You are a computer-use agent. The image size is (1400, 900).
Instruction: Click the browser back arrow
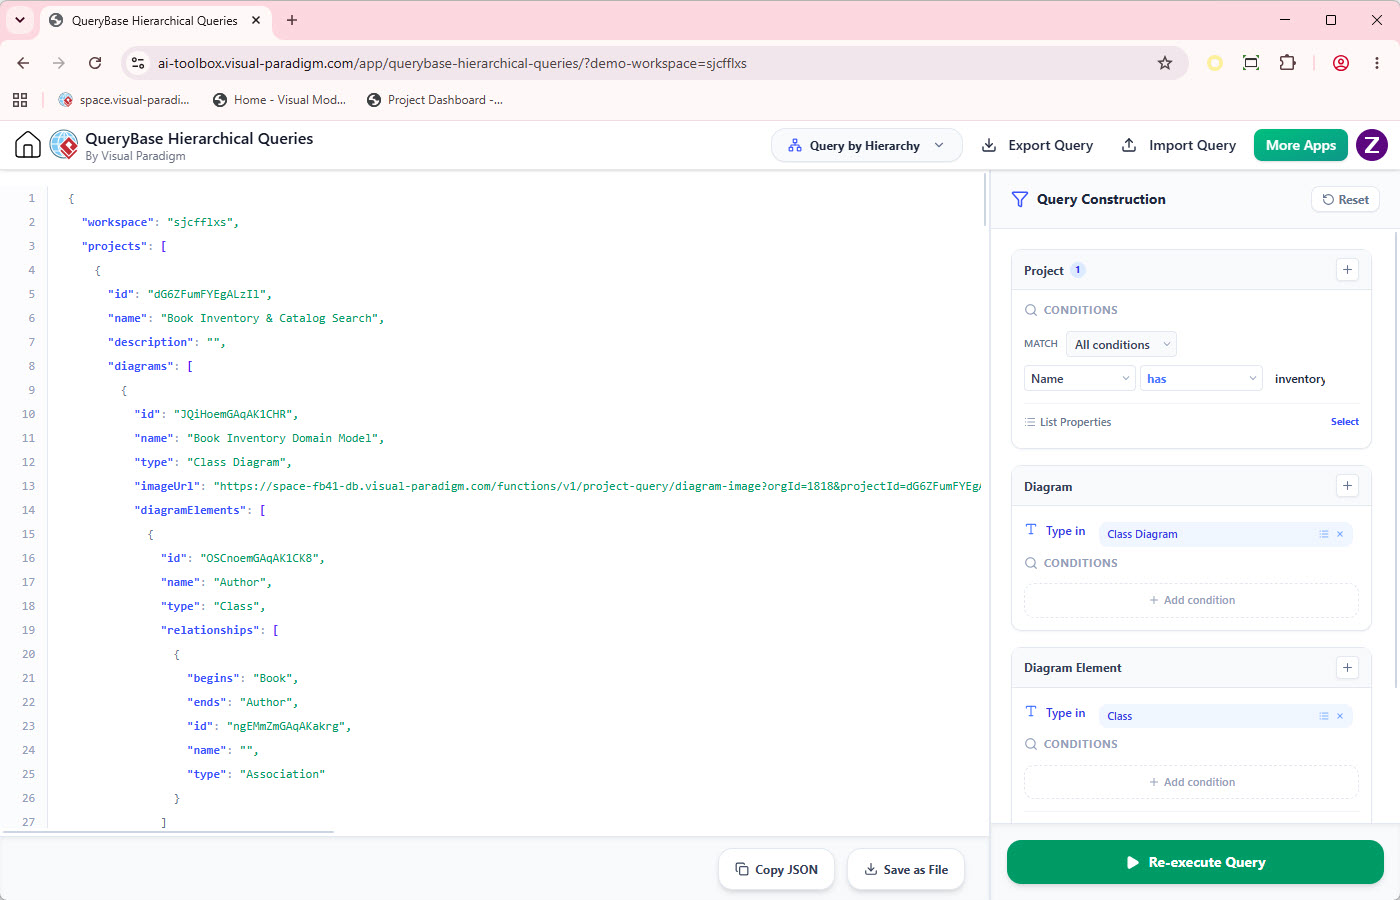click(x=23, y=63)
